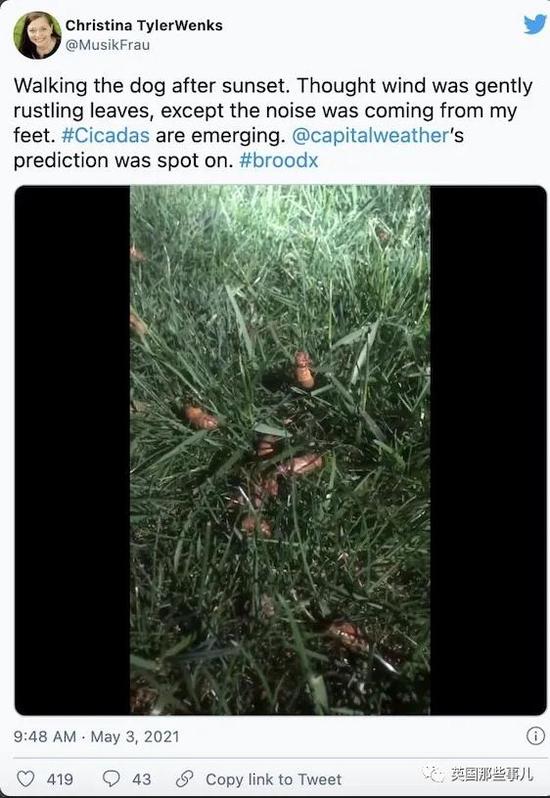Open the #broodx hashtag
The width and height of the screenshot is (550, 798).
pyautogui.click(x=278, y=160)
